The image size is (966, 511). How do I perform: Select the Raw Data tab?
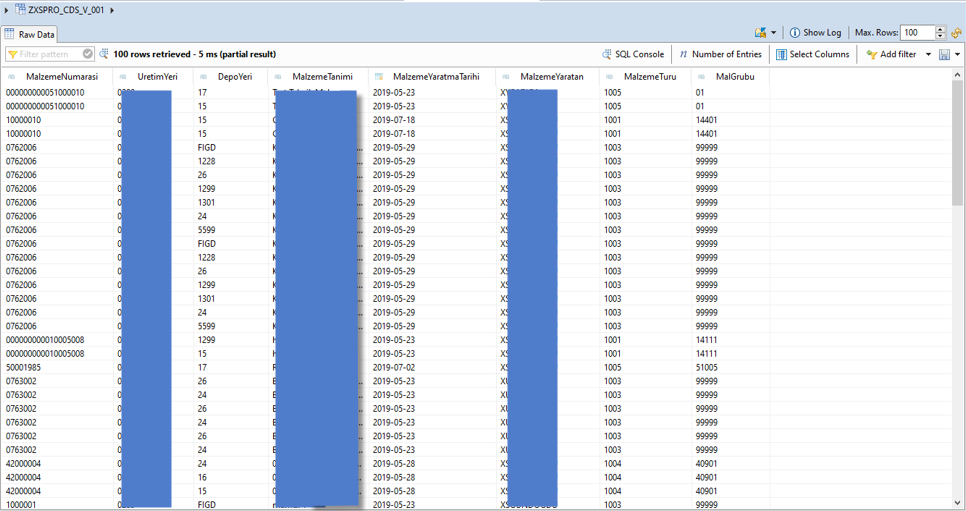coord(30,35)
